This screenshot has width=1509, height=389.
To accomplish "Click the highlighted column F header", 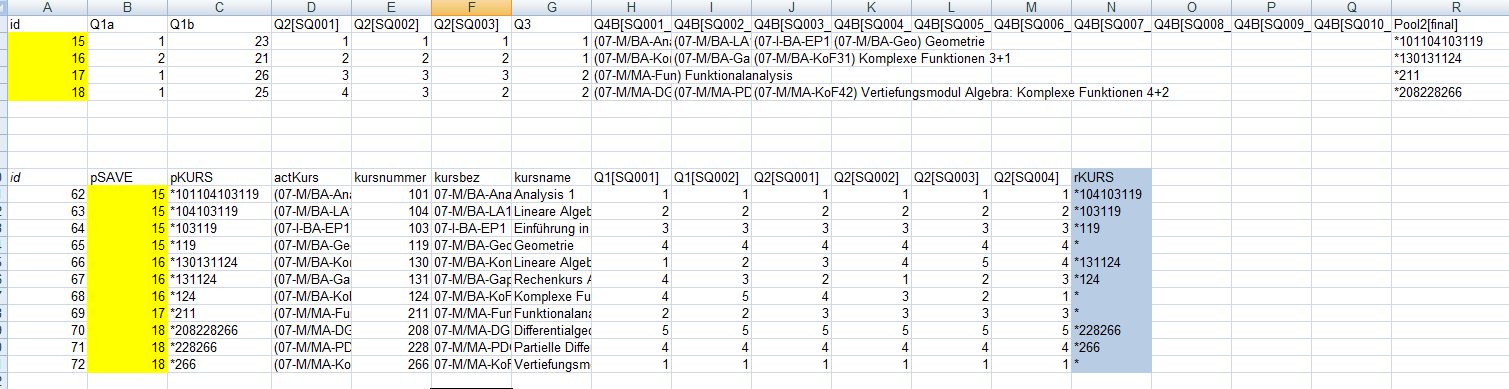I will (x=471, y=7).
